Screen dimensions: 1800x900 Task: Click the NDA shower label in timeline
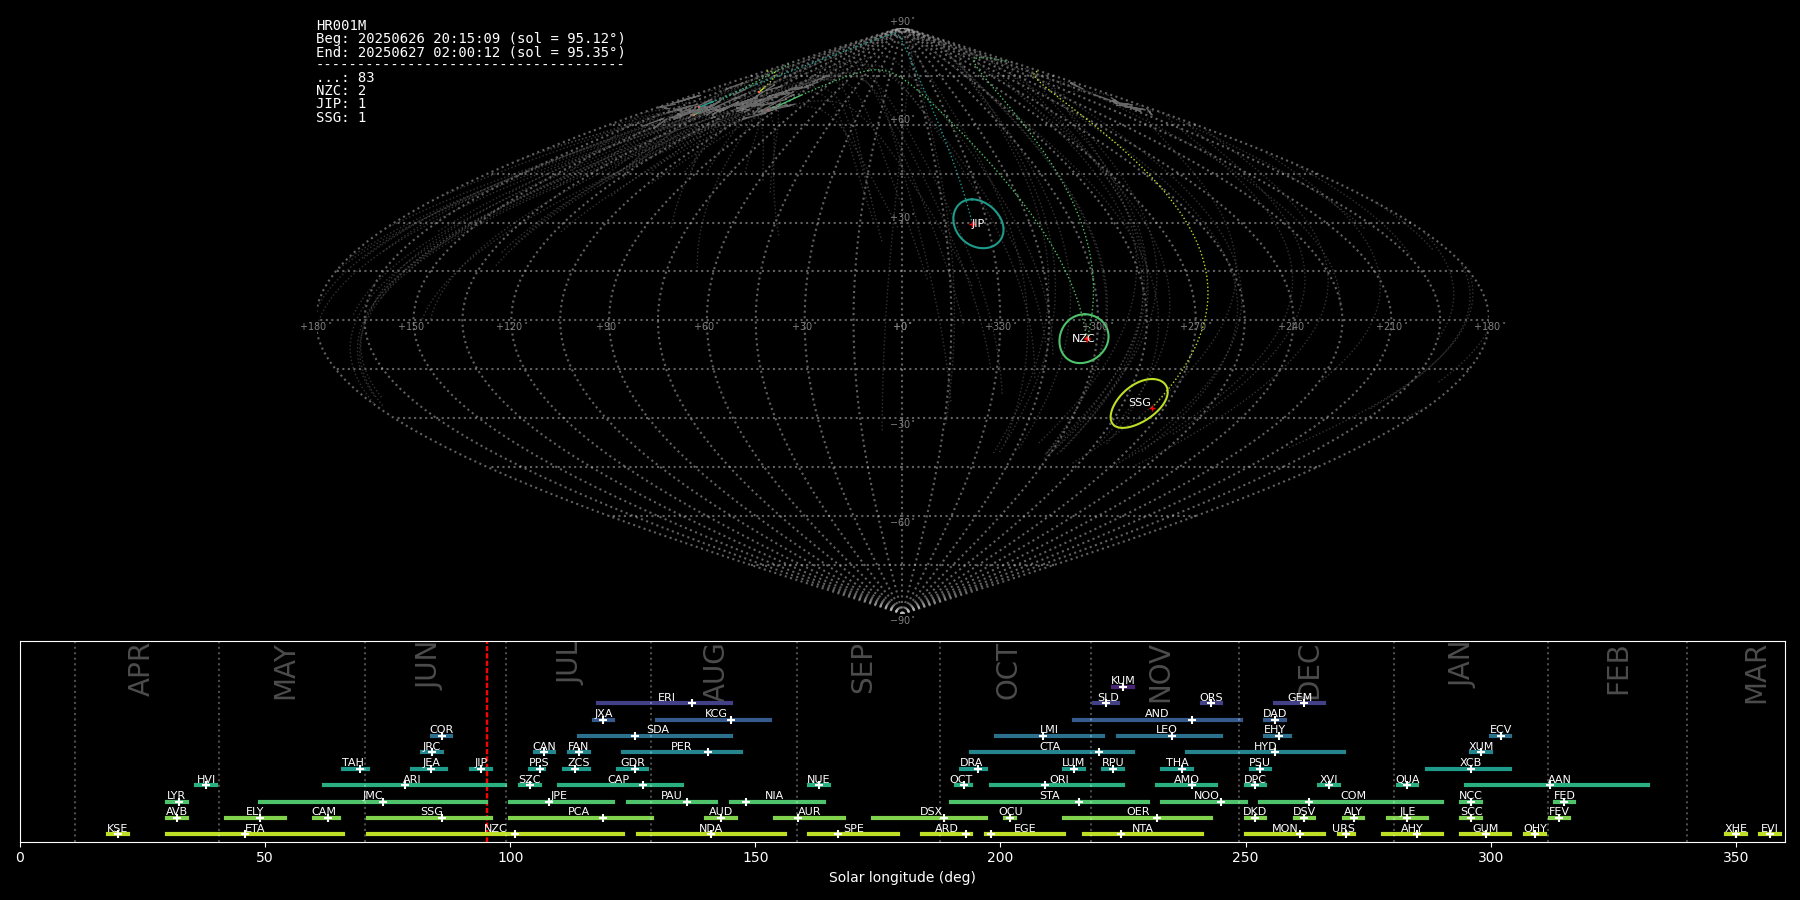710,829
